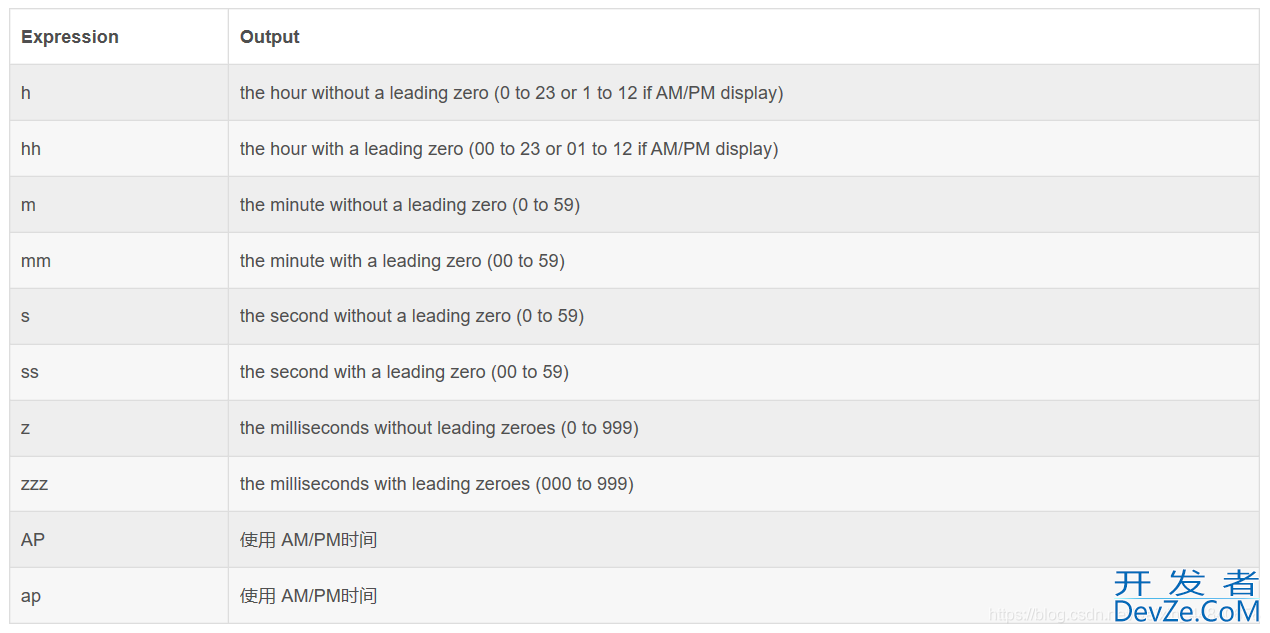The height and width of the screenshot is (633, 1270).
Task: Click the minute without leading zero text
Action: 410,205
